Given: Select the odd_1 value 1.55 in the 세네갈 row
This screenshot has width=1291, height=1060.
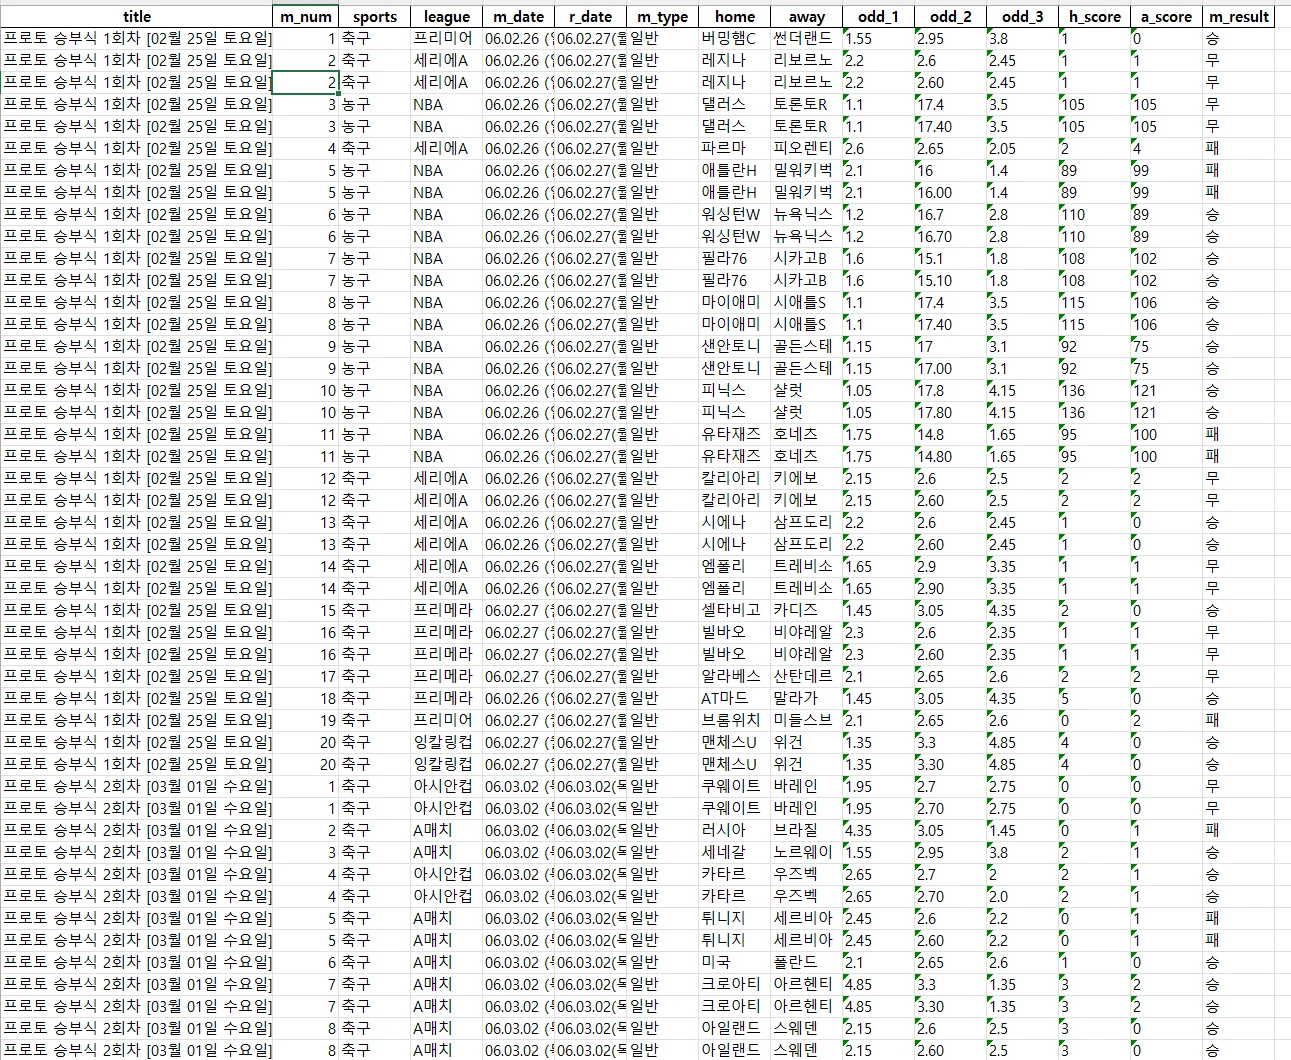Looking at the screenshot, I should (878, 852).
